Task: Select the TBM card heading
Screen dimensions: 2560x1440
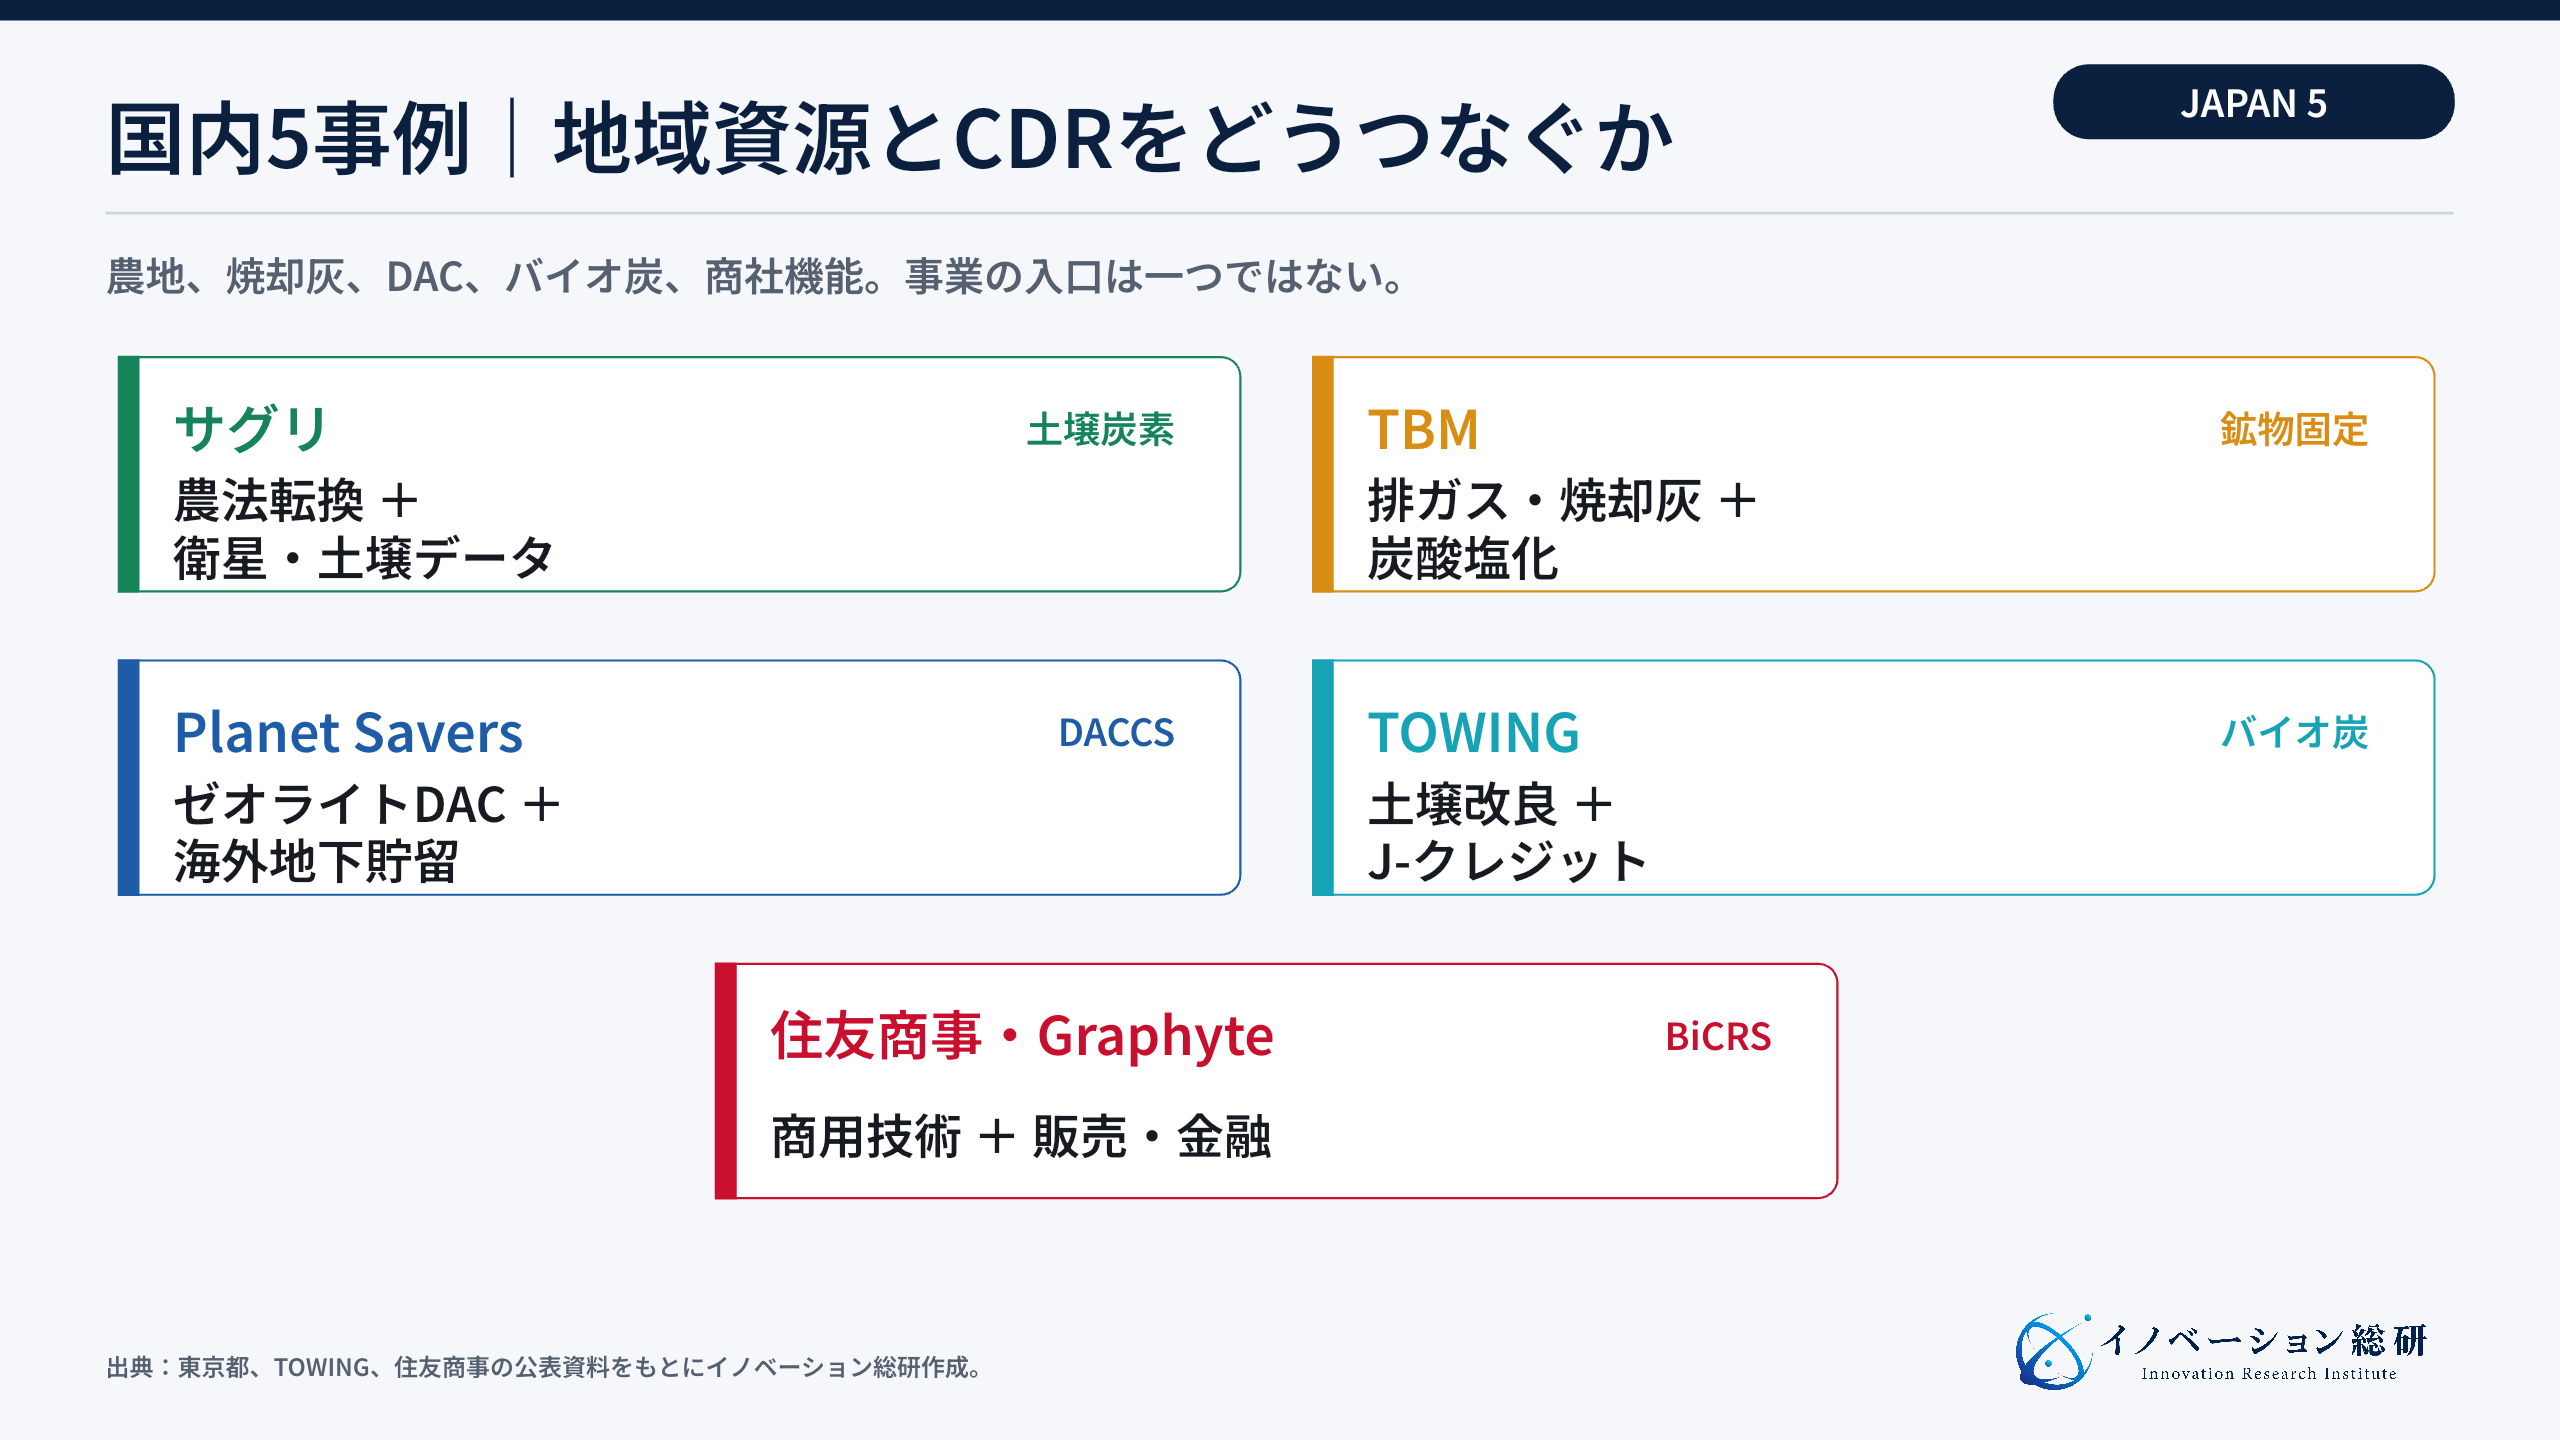Action: pos(1423,430)
